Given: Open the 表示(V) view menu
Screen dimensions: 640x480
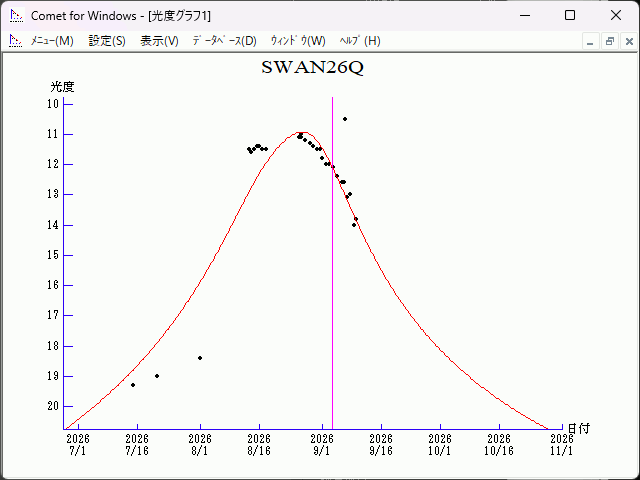Looking at the screenshot, I should 159,41.
